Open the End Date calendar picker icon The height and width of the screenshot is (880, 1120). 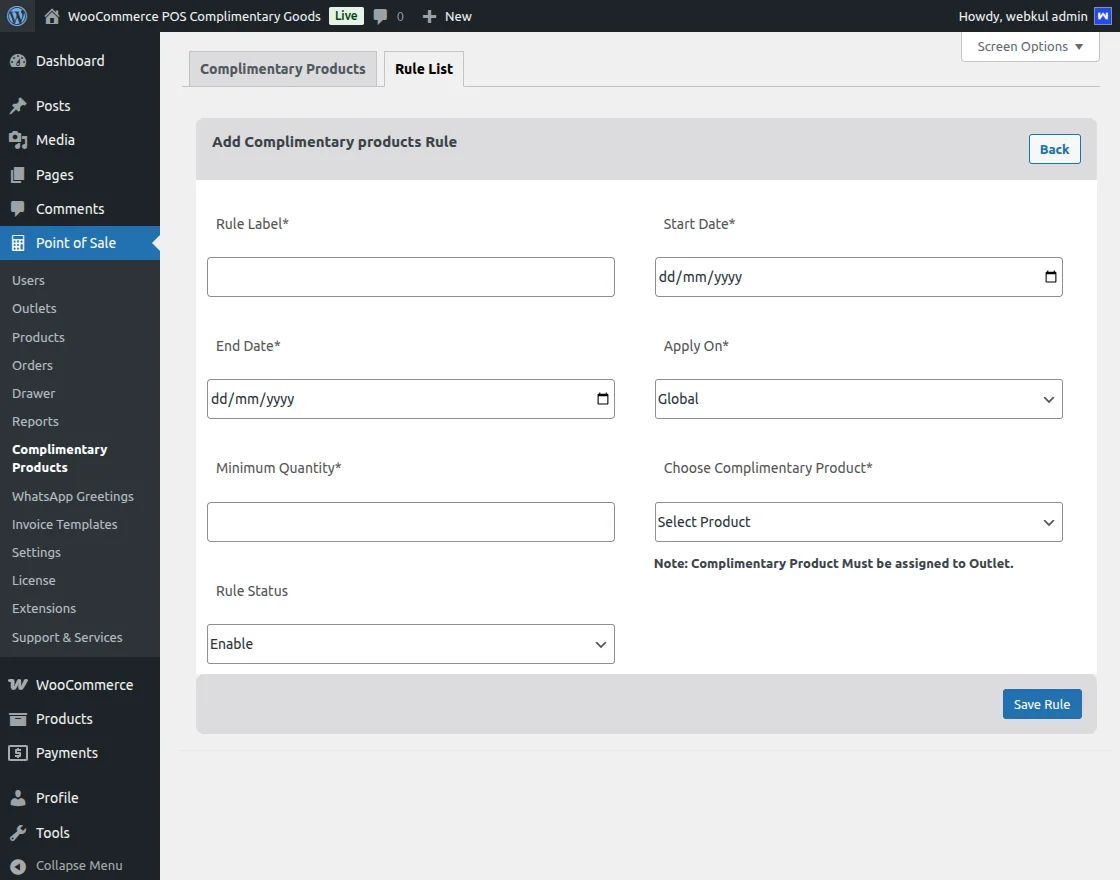tap(602, 399)
